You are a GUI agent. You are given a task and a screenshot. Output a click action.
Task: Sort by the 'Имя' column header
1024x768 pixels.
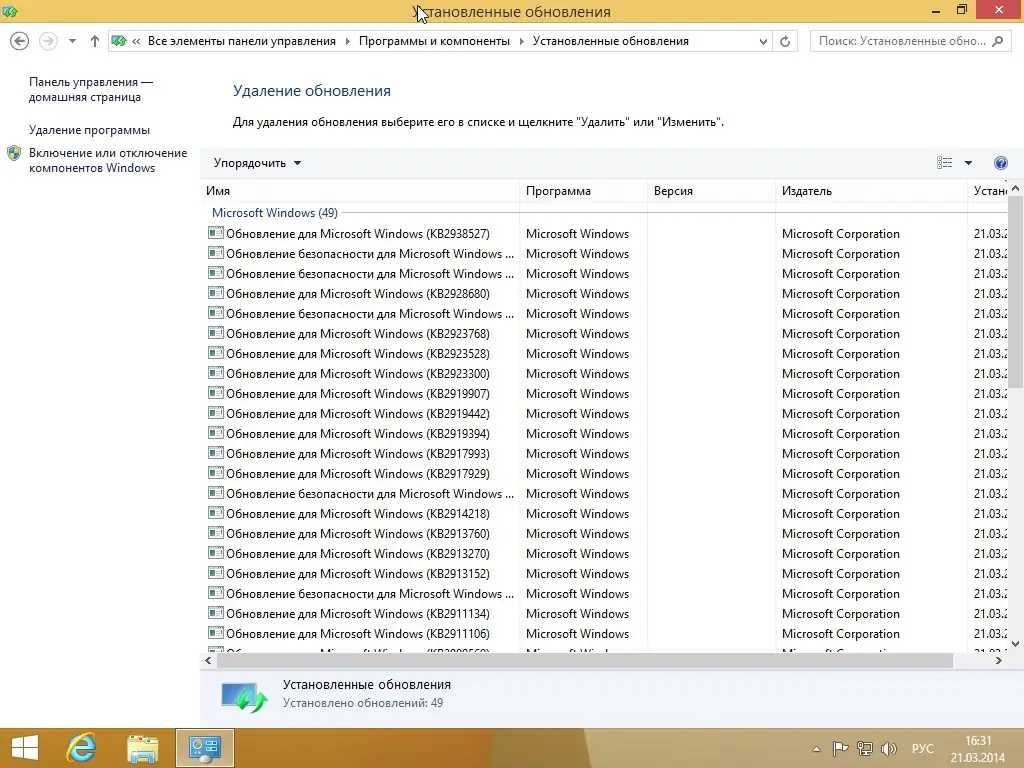click(x=360, y=191)
